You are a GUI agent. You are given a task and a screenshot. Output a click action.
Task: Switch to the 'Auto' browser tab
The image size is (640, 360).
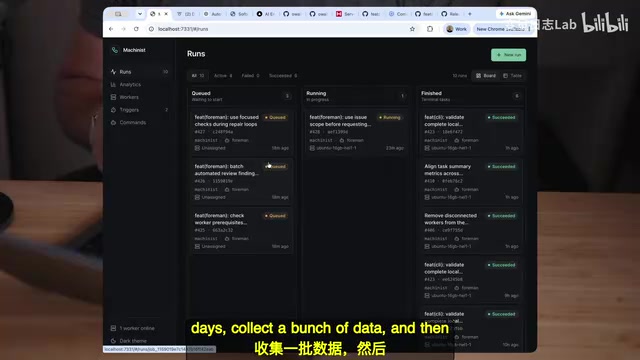pos(213,14)
